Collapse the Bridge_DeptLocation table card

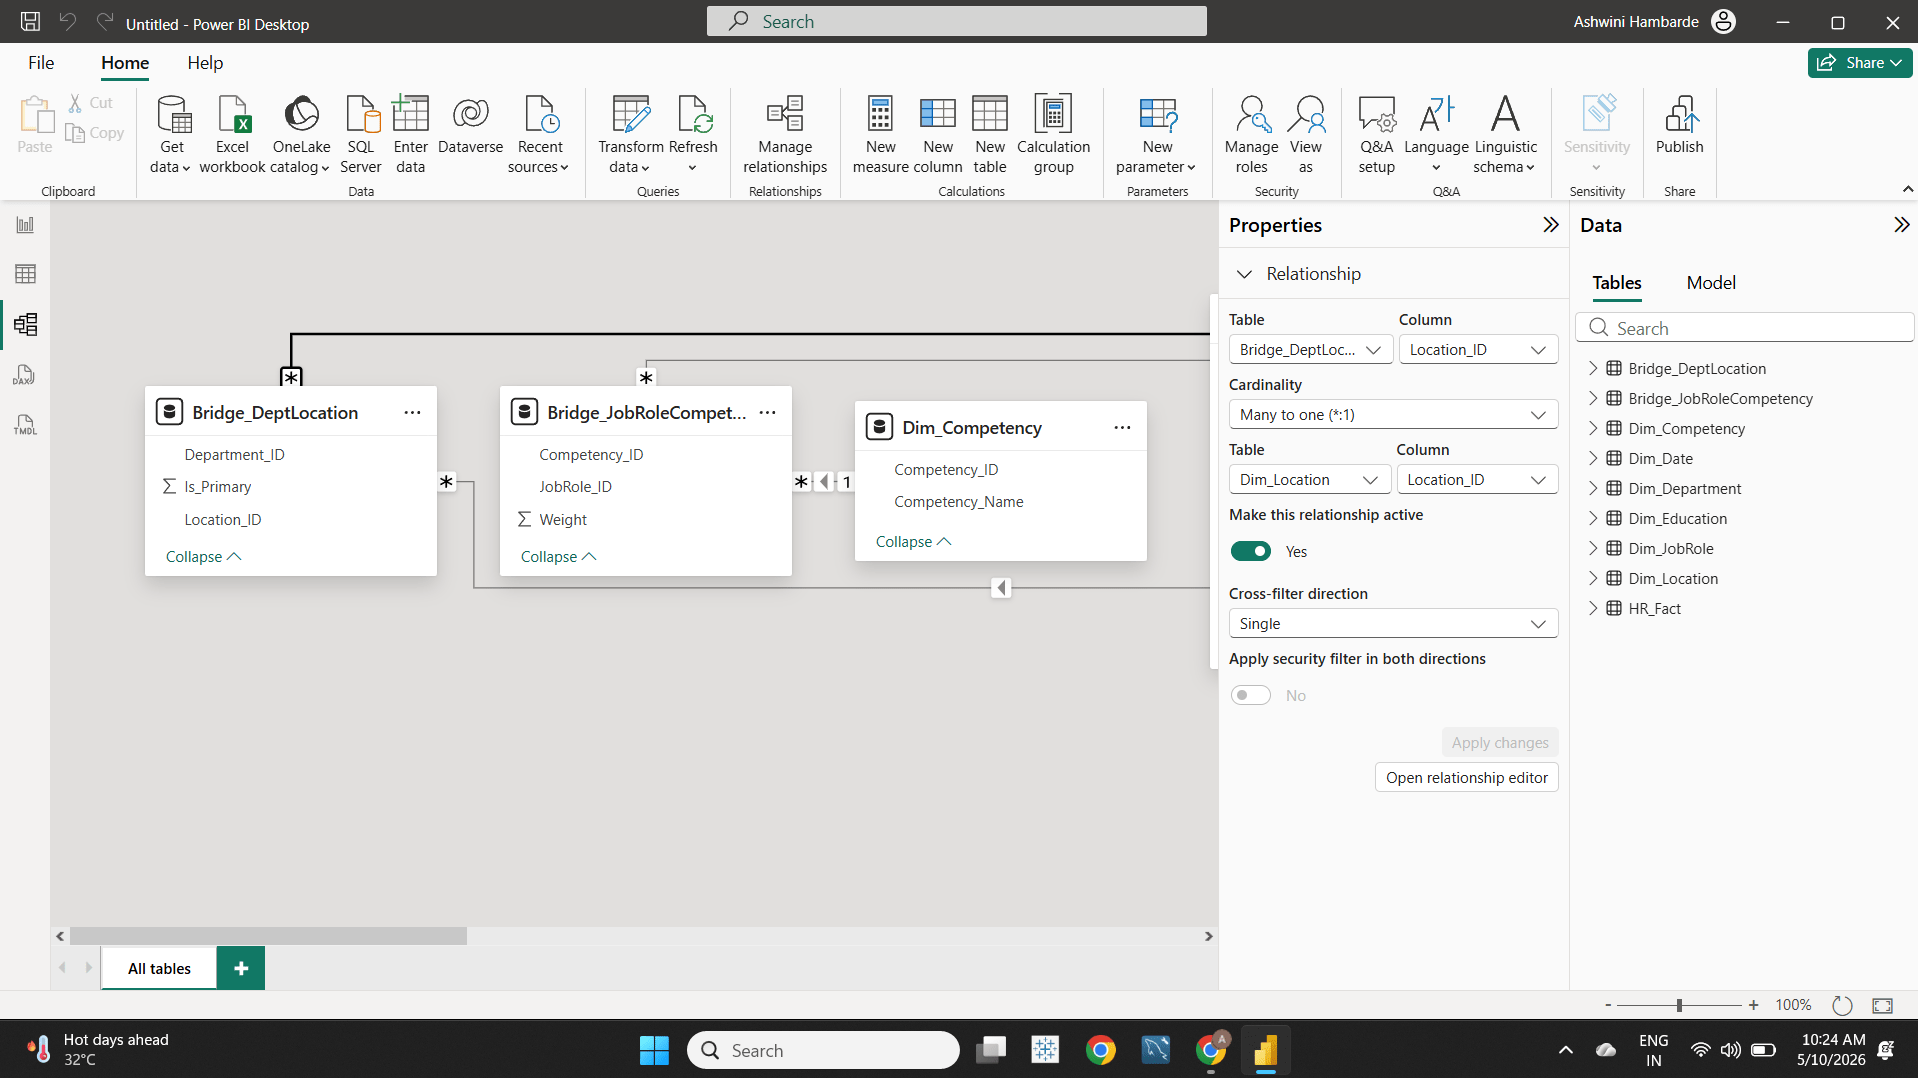coord(203,557)
